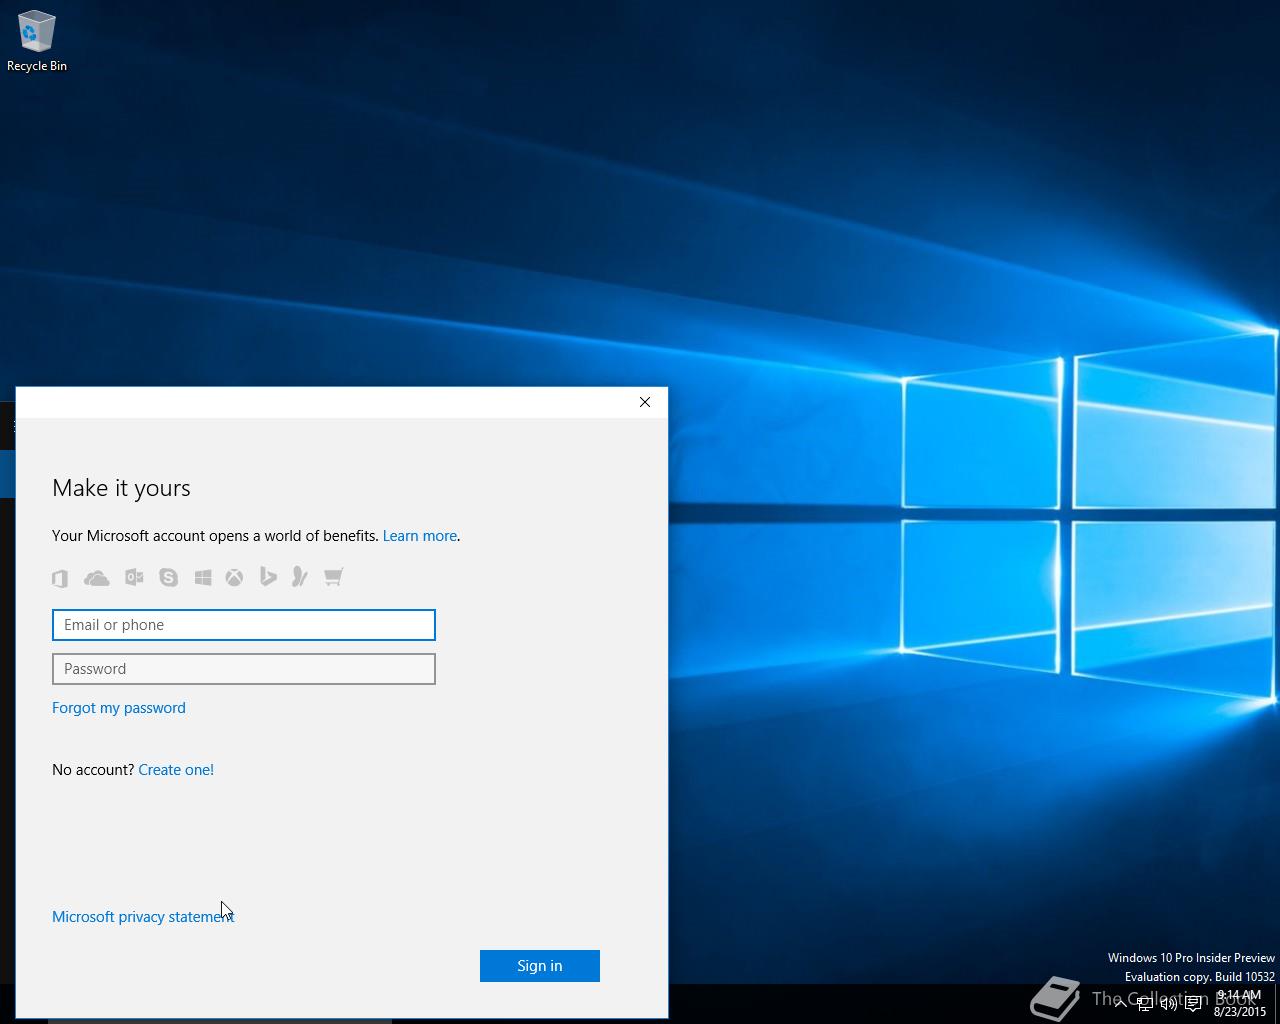Open the volume tray icon

1168,1004
